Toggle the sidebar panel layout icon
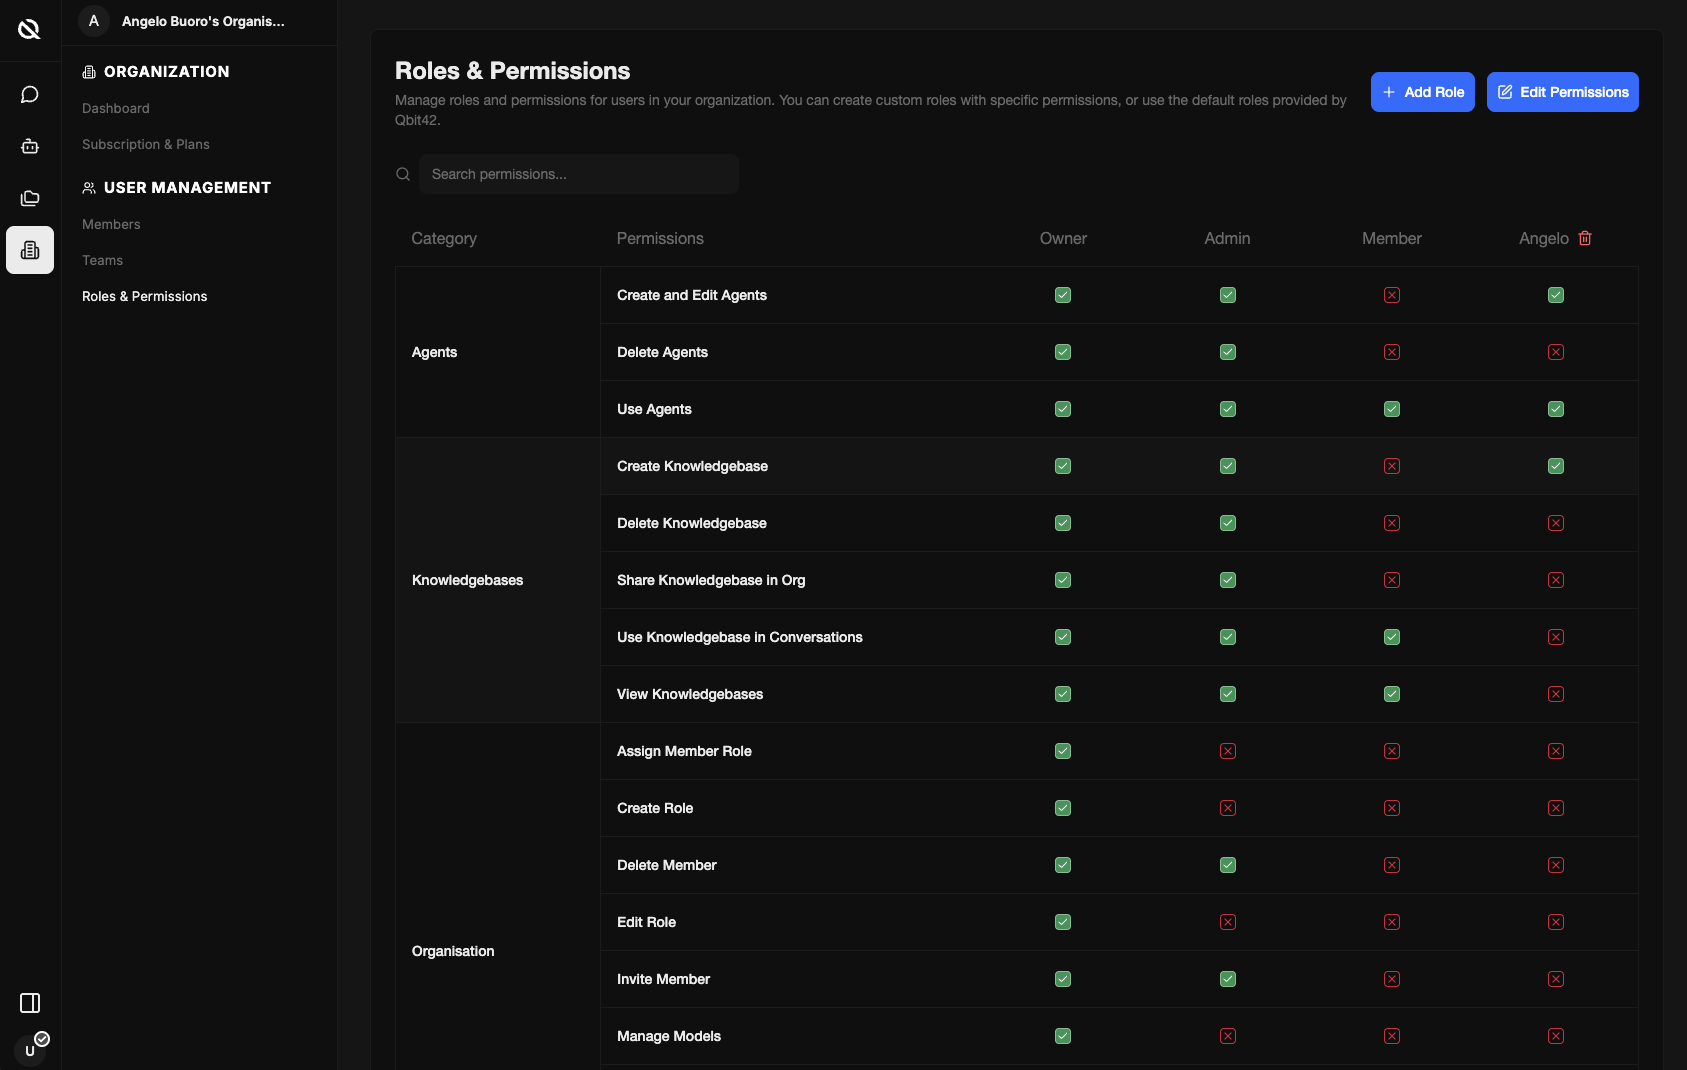Image resolution: width=1687 pixels, height=1070 pixels. coord(30,1003)
